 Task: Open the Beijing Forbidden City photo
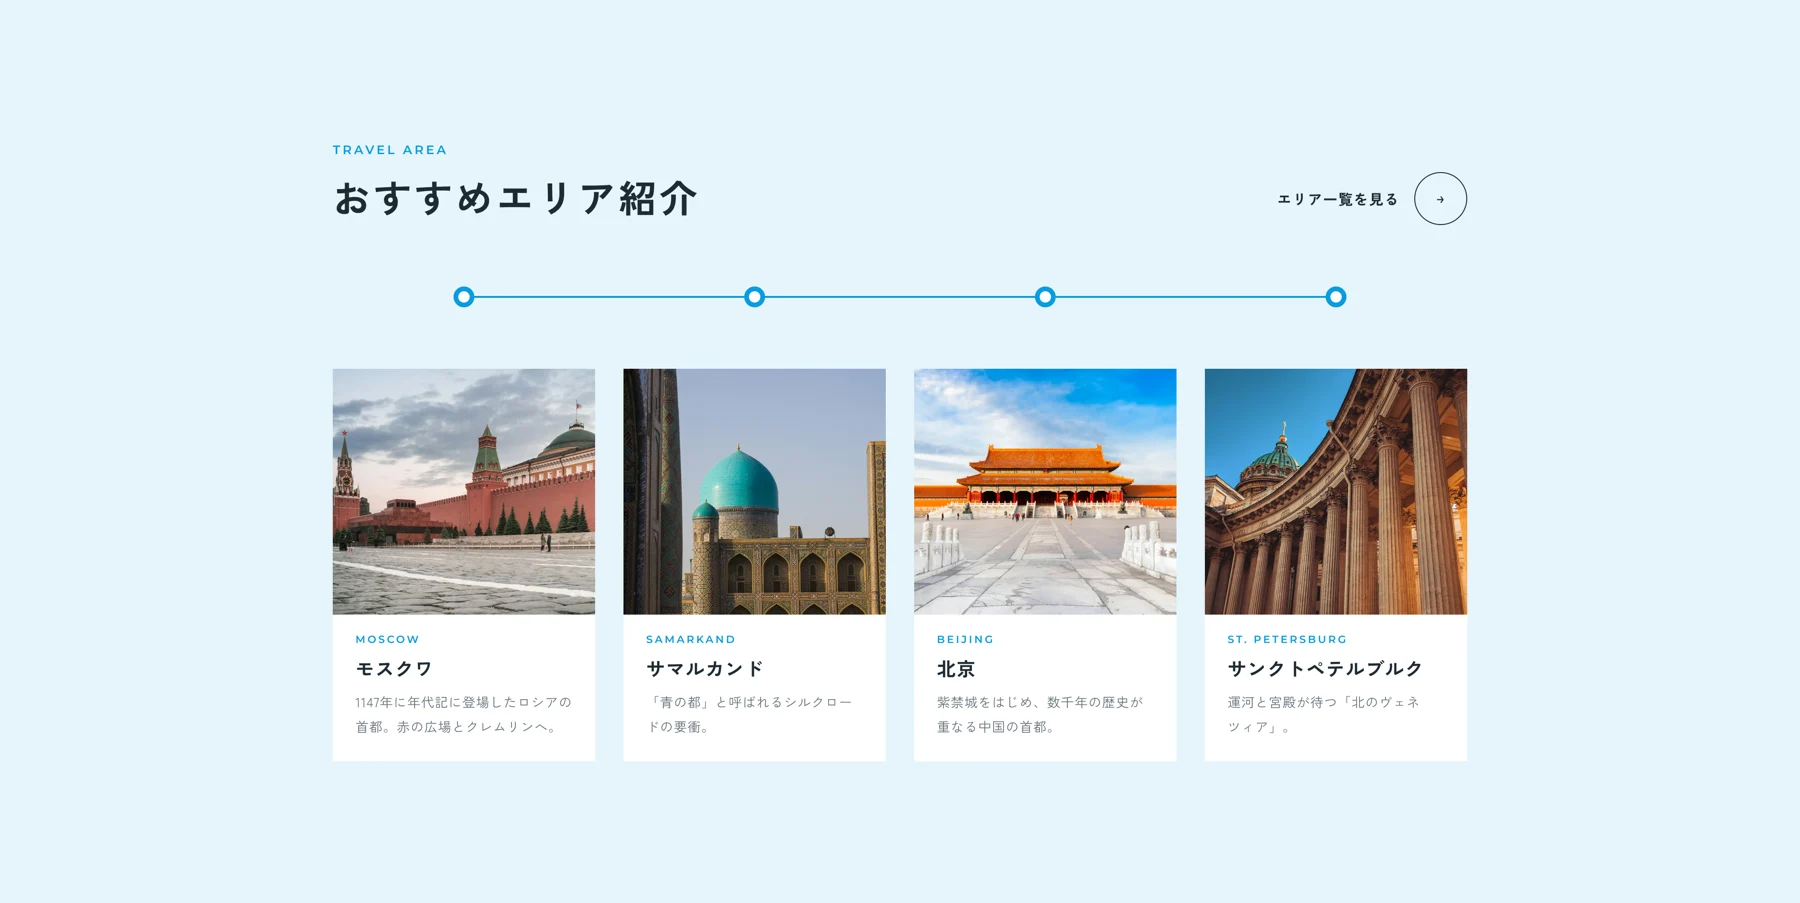(x=1045, y=491)
